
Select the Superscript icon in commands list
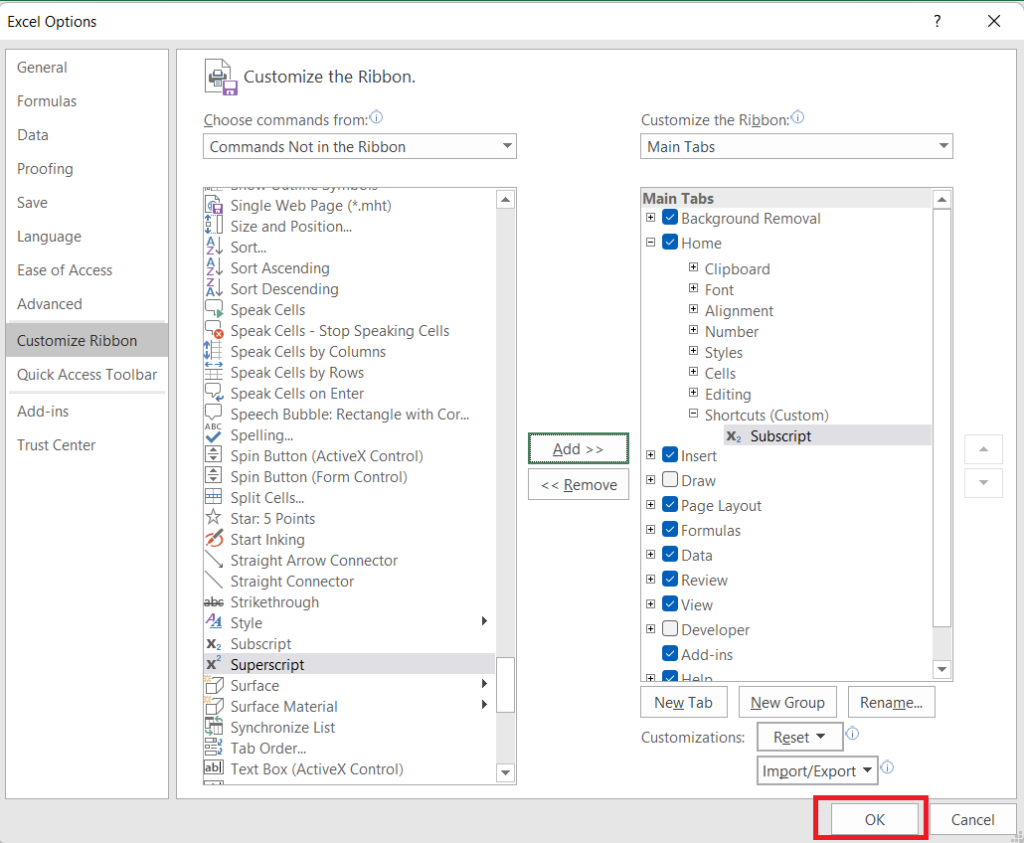[214, 664]
